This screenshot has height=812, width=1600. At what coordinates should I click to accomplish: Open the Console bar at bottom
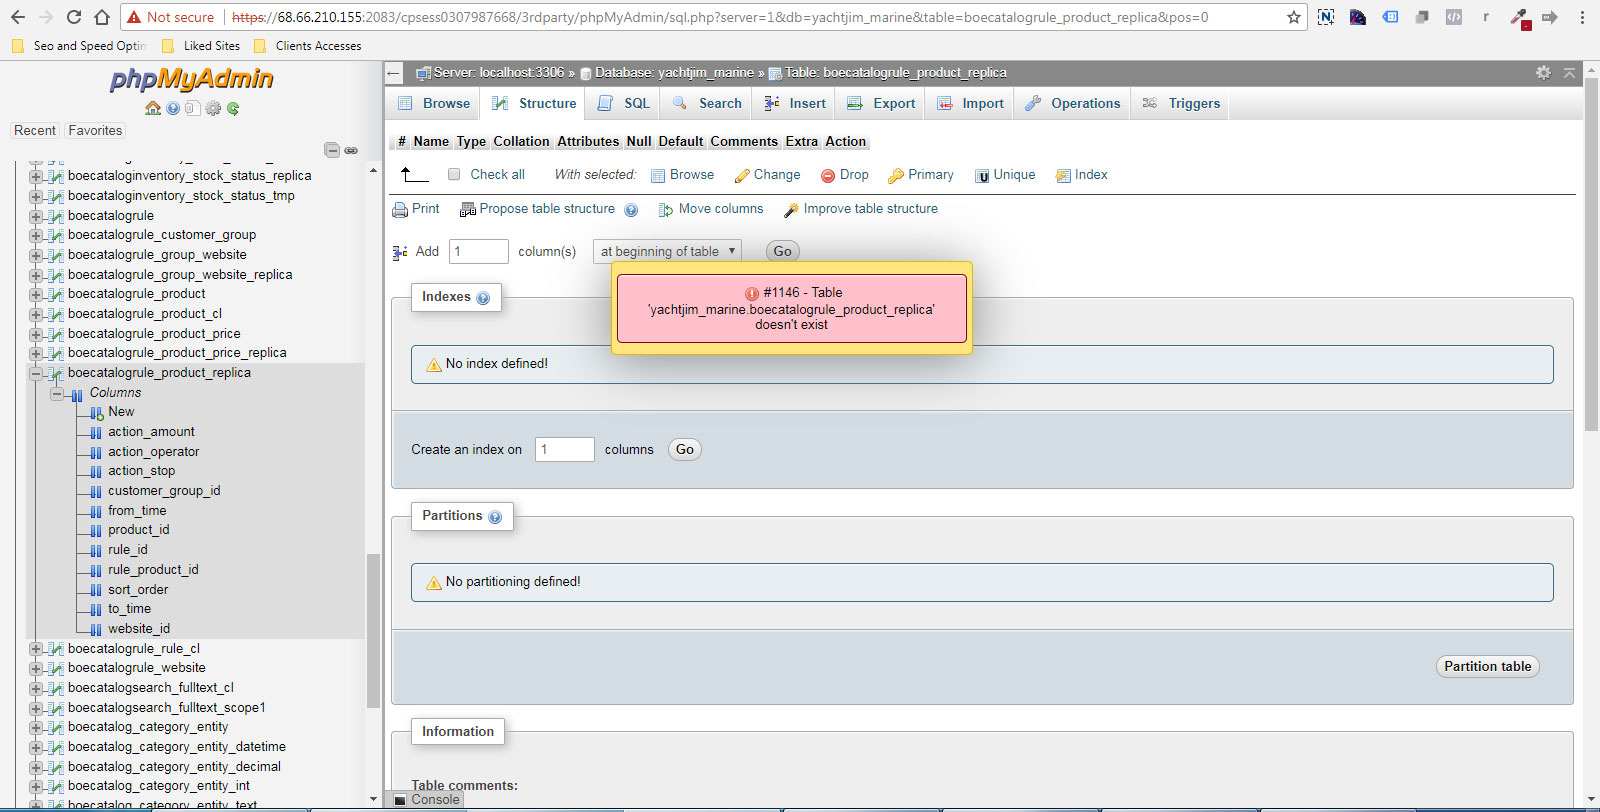point(427,799)
